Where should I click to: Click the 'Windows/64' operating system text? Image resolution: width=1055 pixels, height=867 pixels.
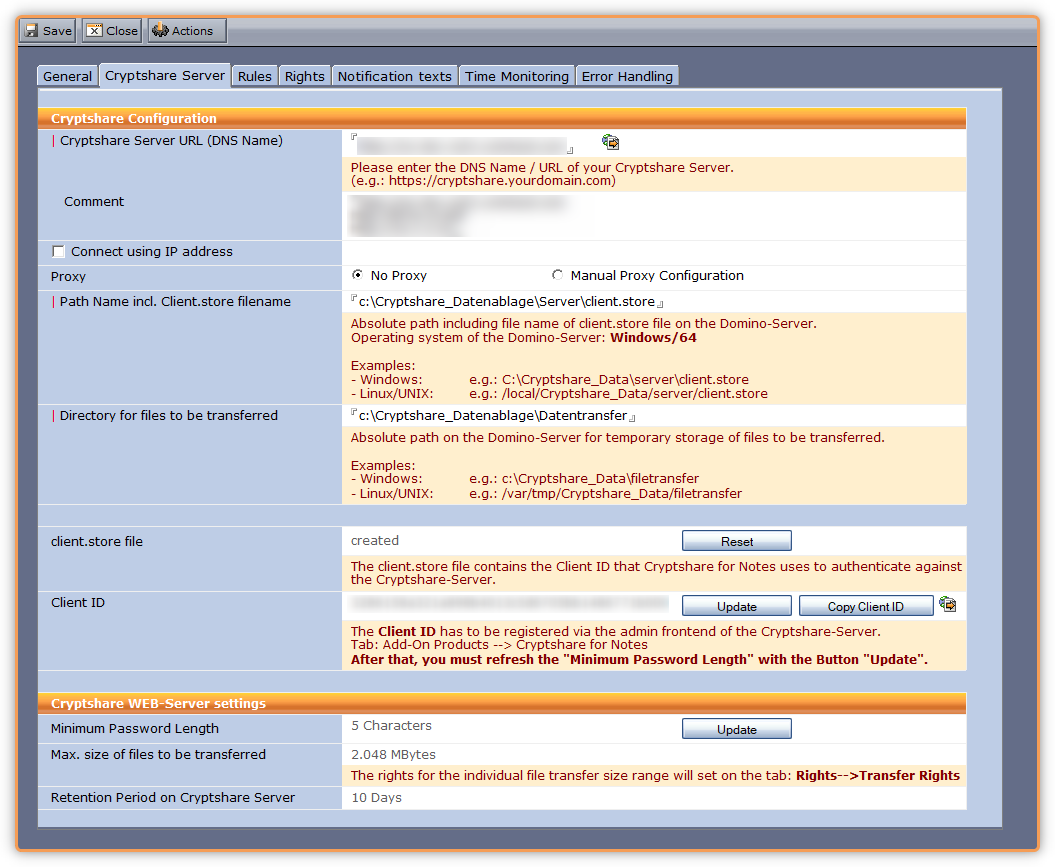pyautogui.click(x=653, y=338)
